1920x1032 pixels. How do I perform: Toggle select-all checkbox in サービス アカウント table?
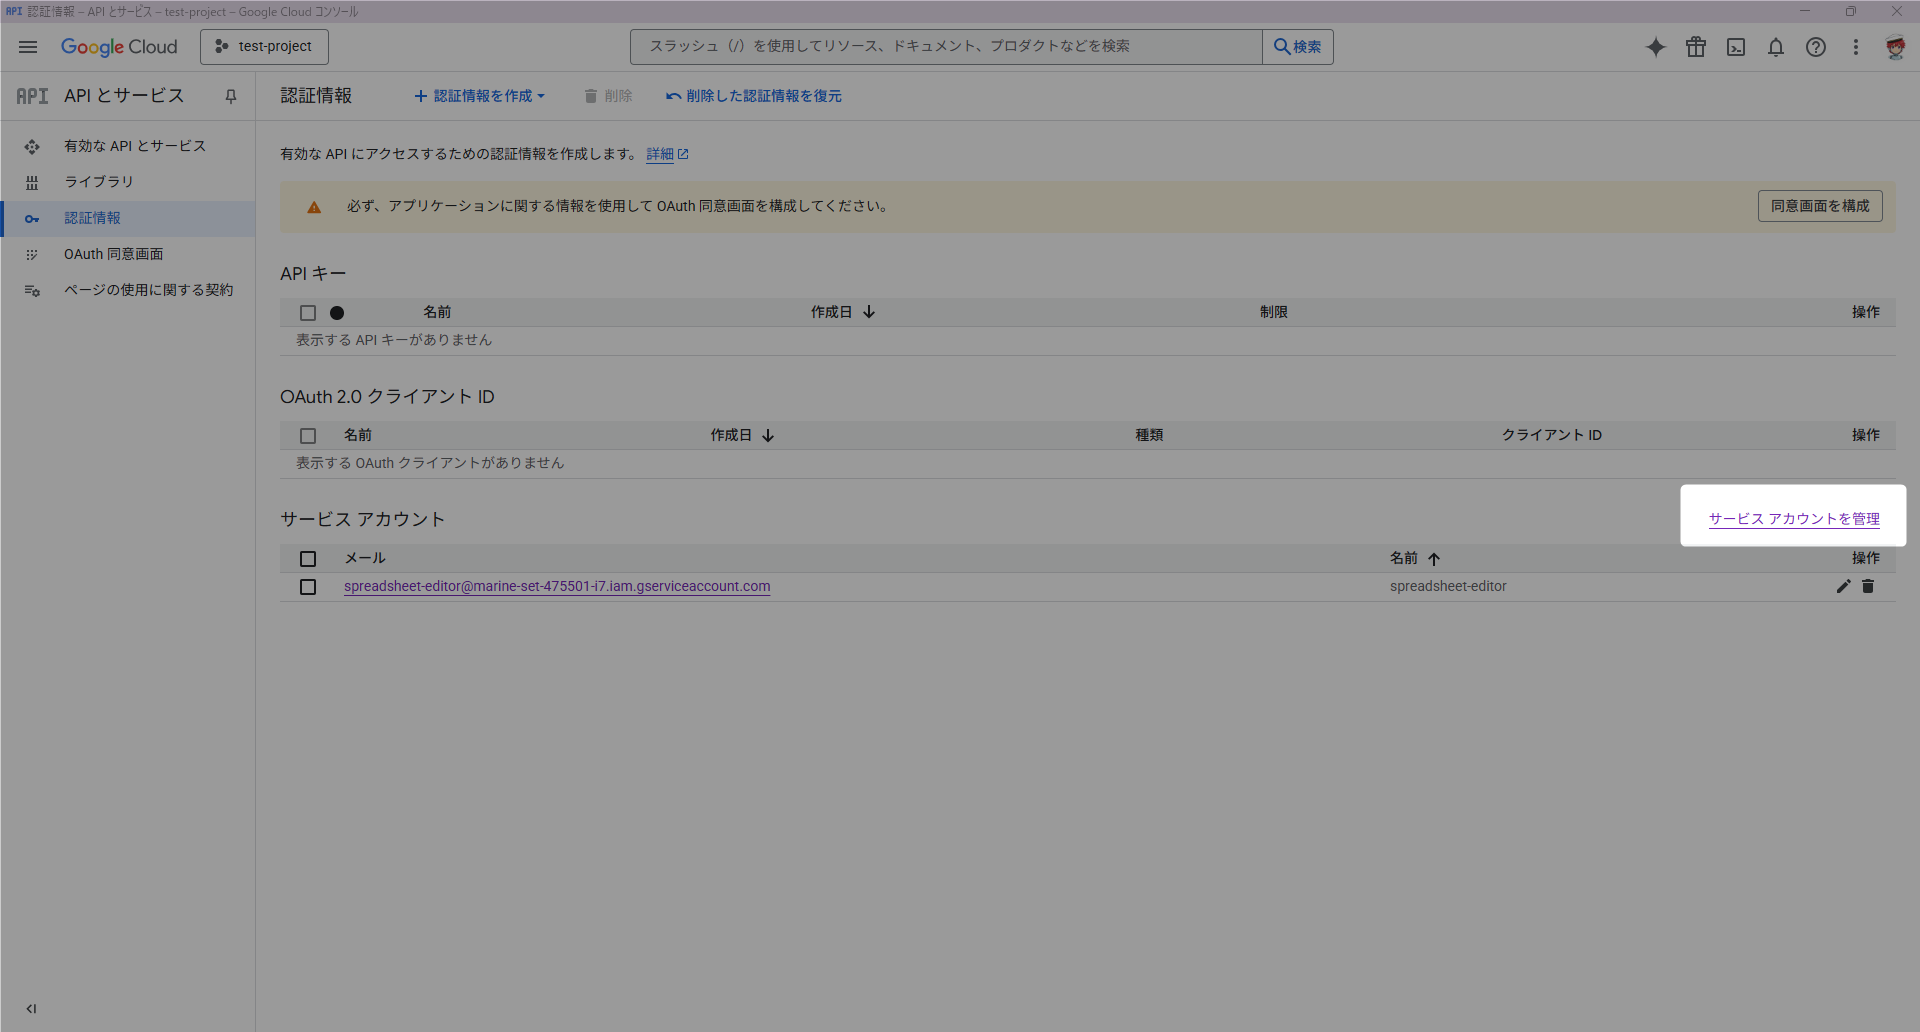click(x=308, y=559)
